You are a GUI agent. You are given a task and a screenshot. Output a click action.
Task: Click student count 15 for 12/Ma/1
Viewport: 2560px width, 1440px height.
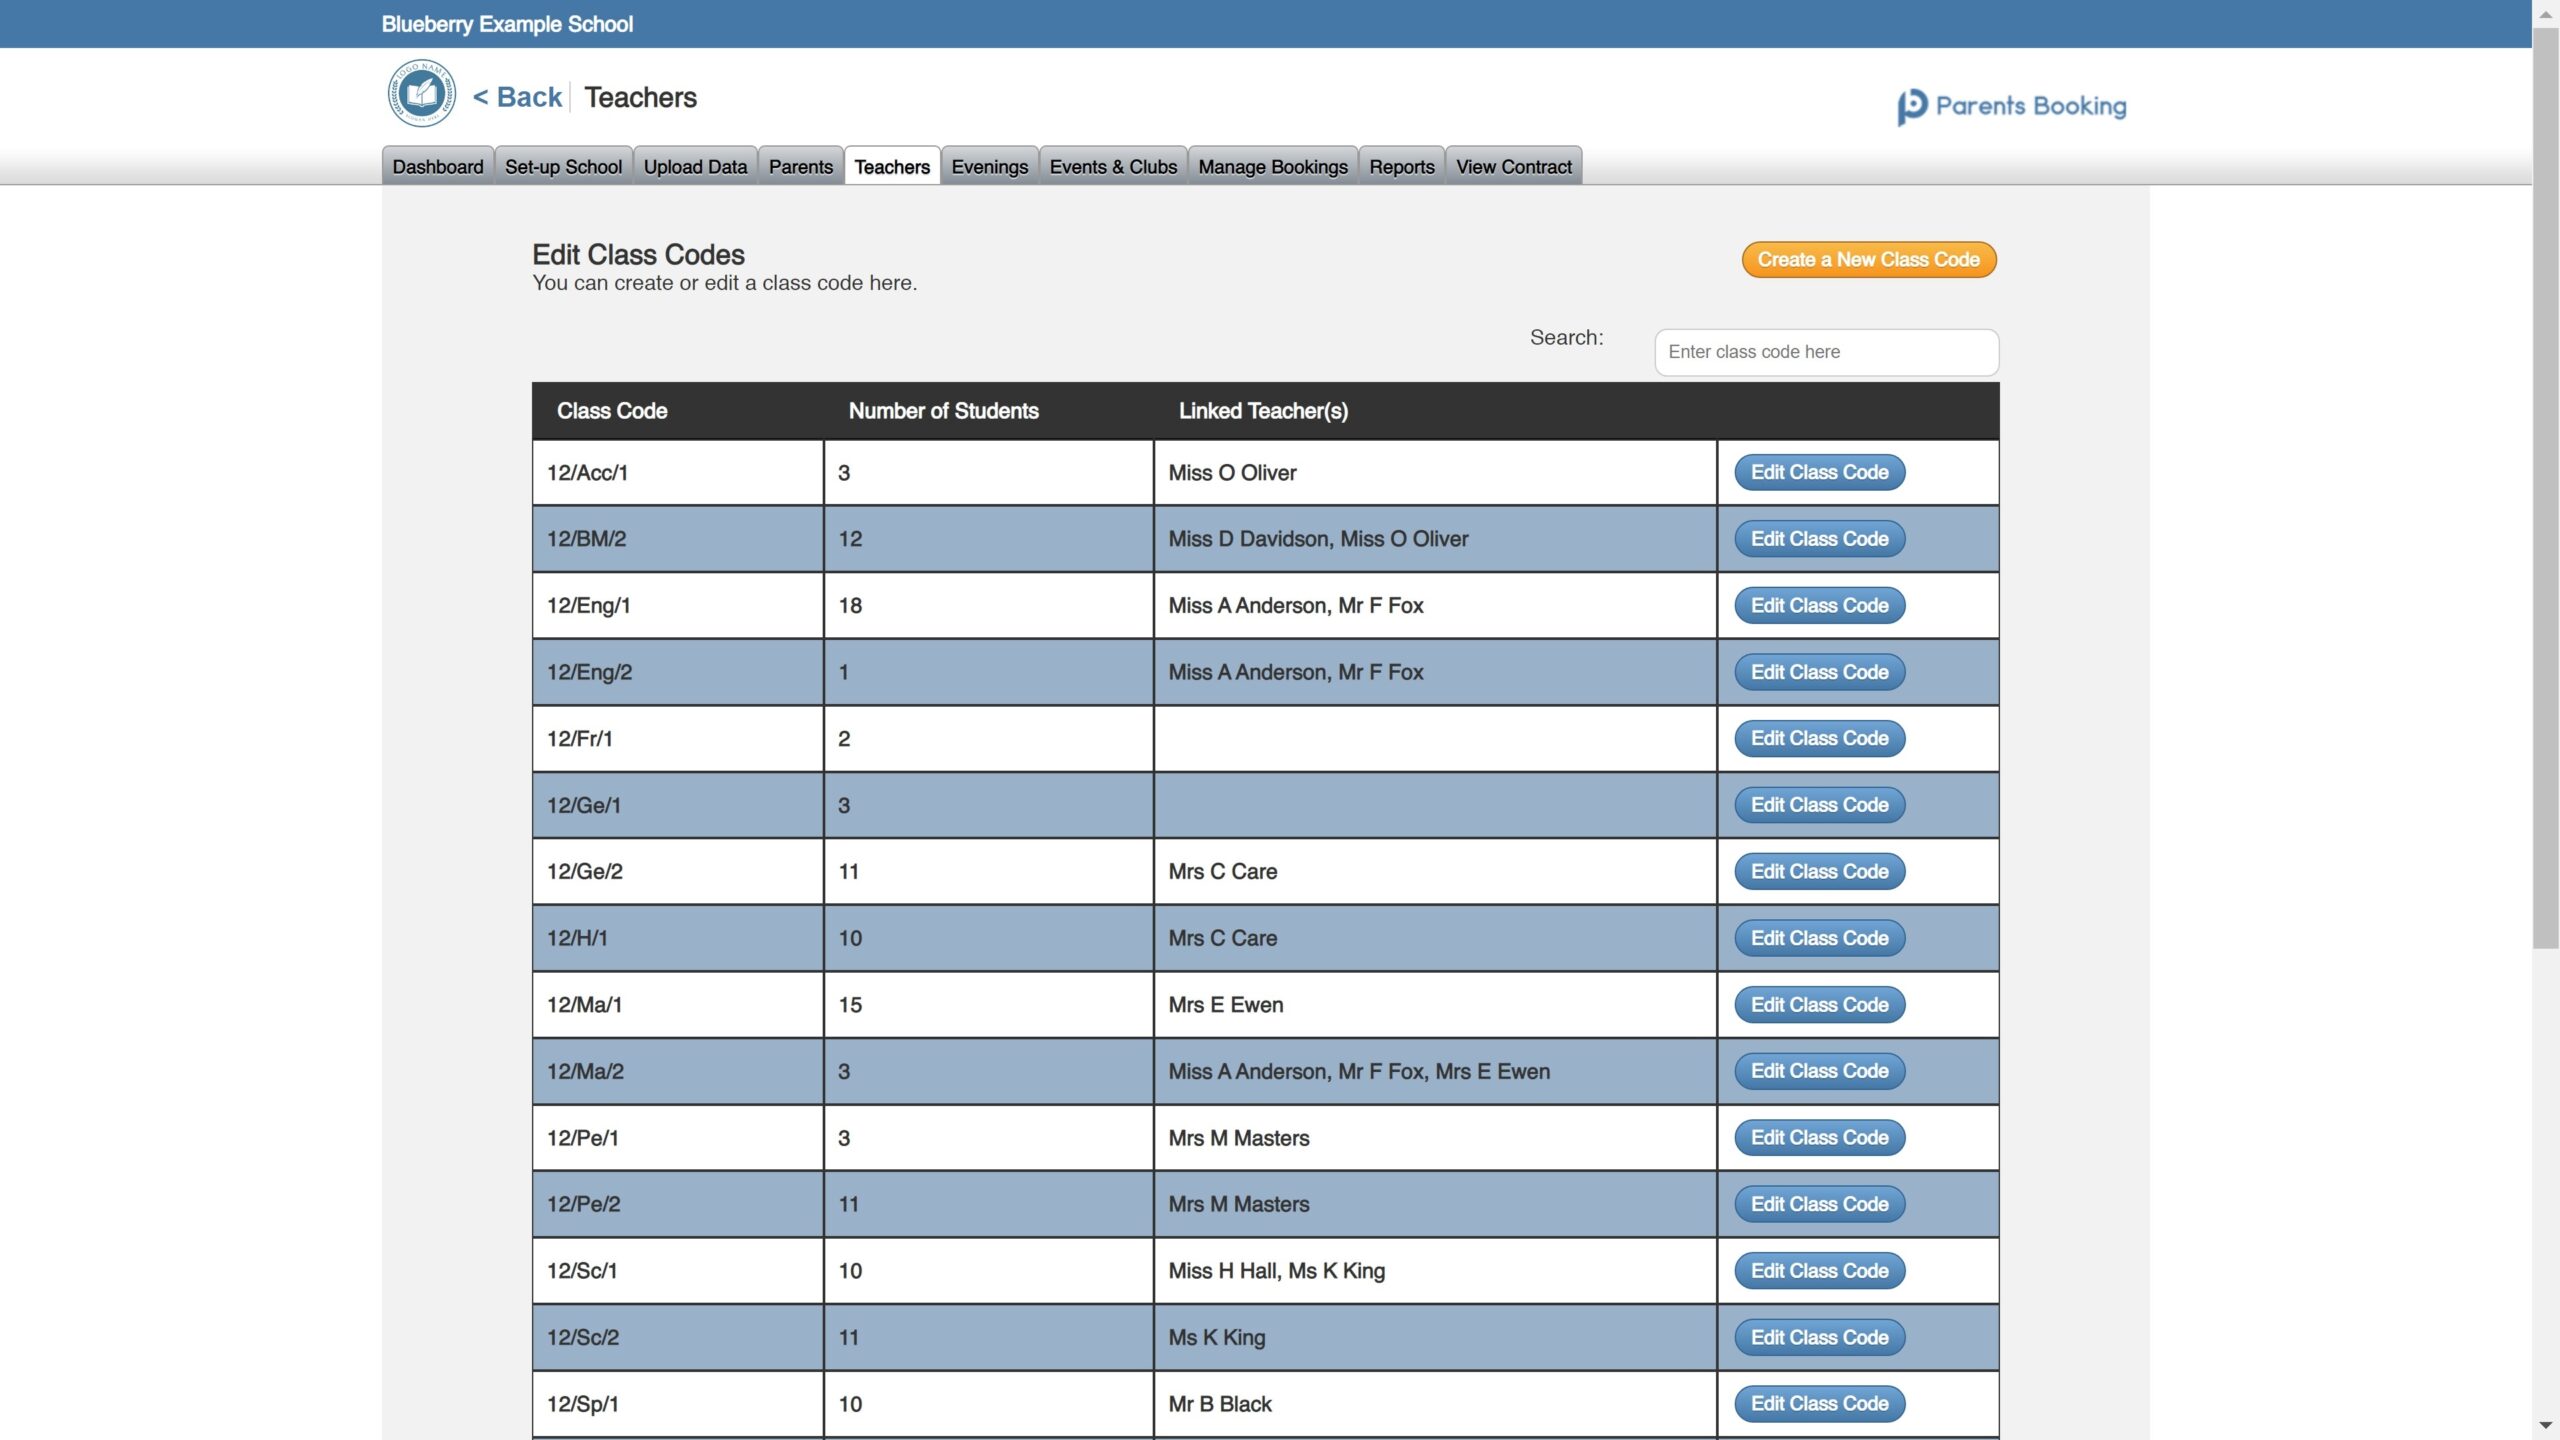[x=988, y=1005]
